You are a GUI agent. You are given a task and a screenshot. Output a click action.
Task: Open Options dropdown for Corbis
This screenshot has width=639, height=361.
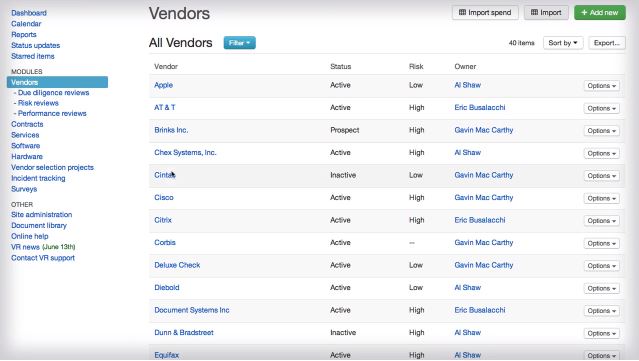pos(602,243)
